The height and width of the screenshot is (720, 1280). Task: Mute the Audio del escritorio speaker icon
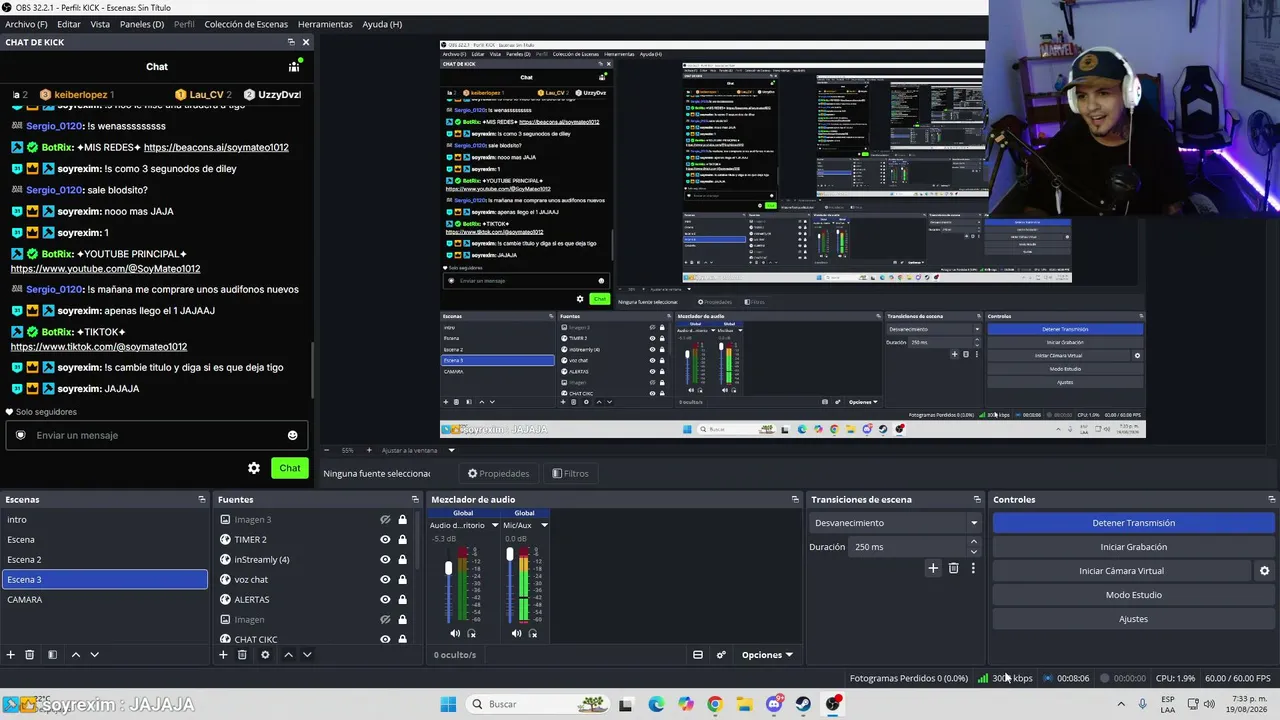pyautogui.click(x=455, y=633)
